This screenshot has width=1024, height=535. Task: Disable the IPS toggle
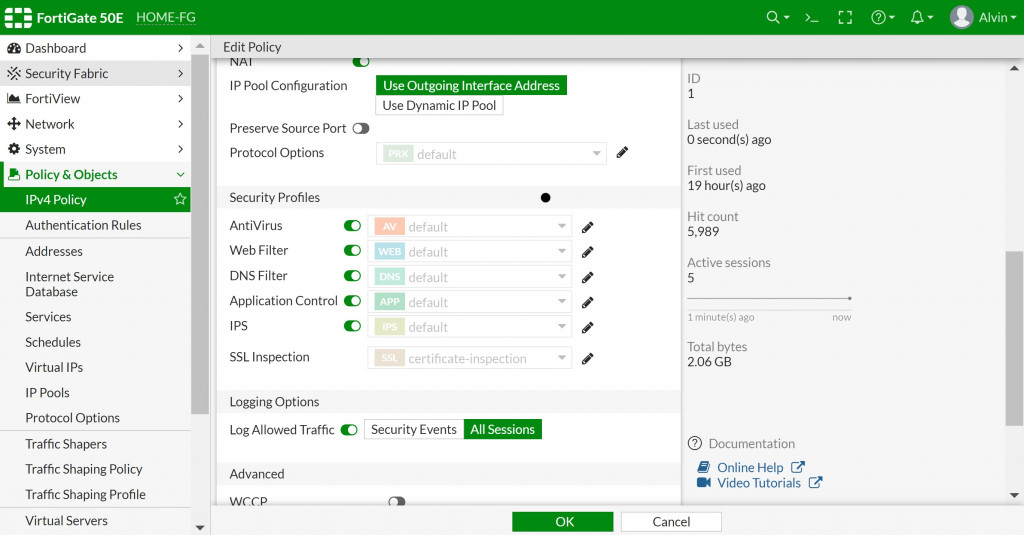click(x=352, y=325)
